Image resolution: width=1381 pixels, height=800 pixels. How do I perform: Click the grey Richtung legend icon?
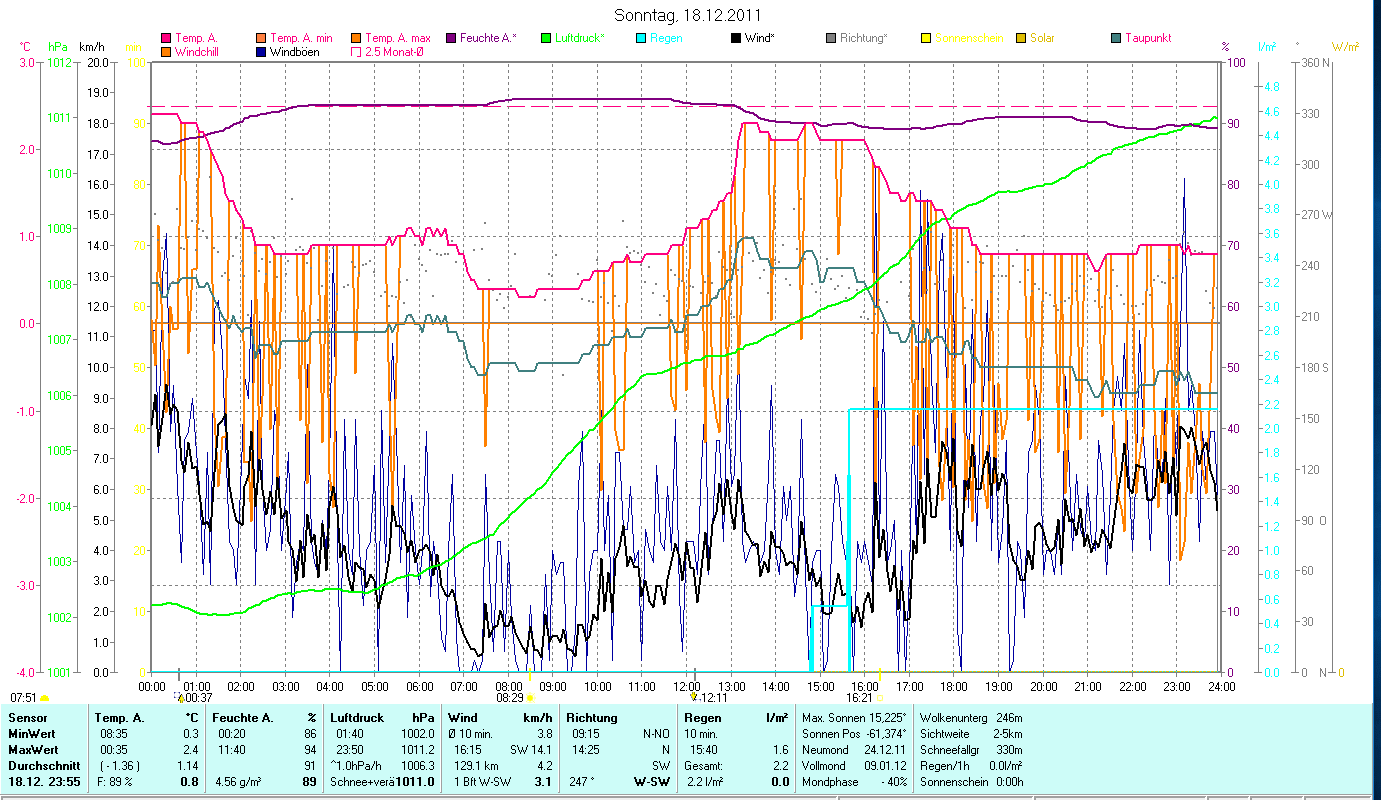tap(832, 38)
